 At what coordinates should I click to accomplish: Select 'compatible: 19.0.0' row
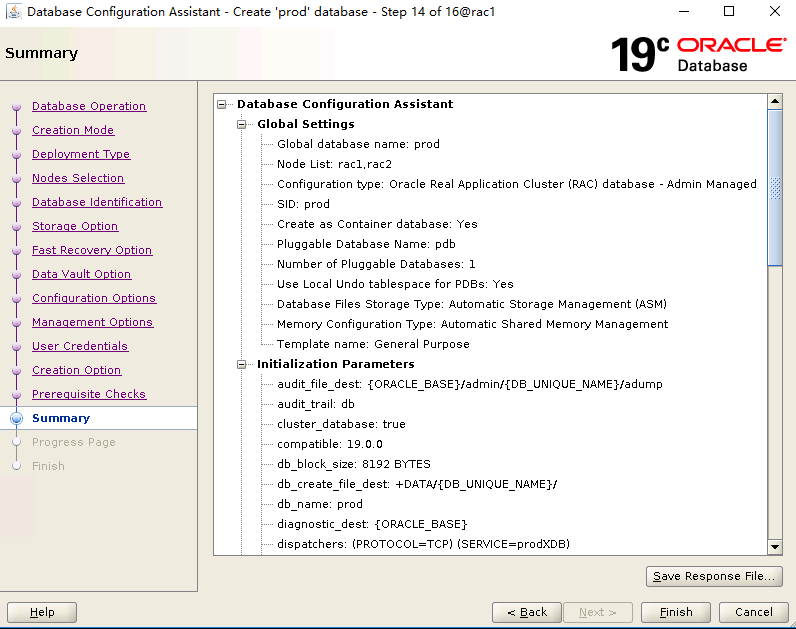point(330,444)
